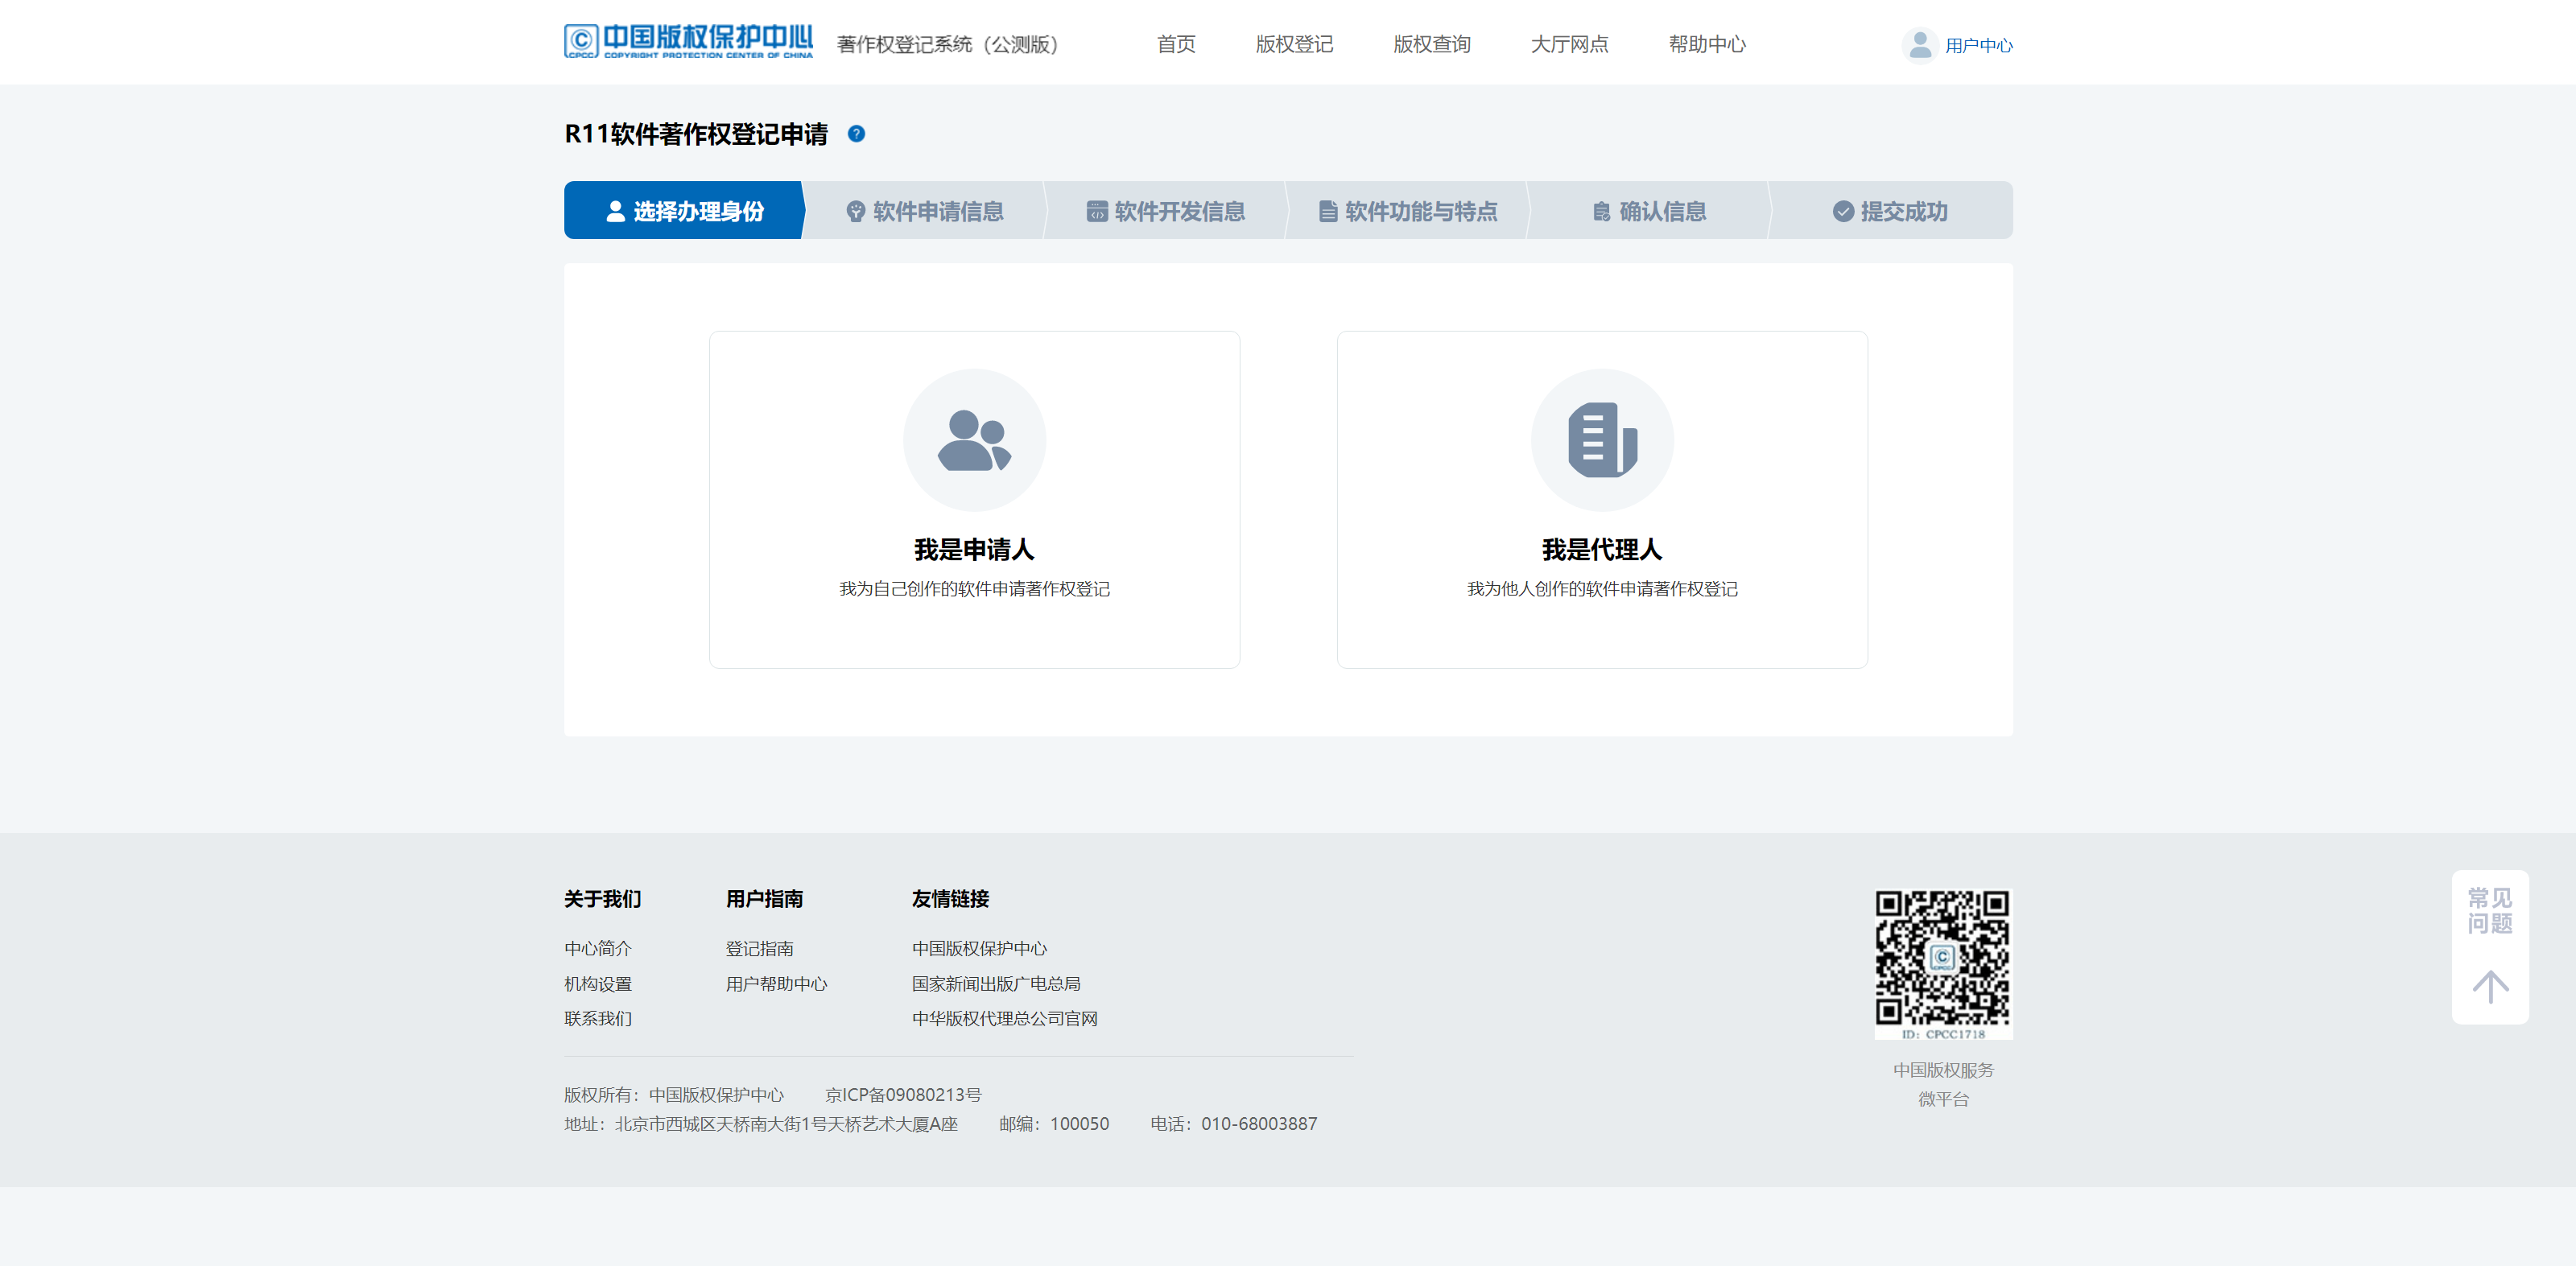Click the 用户指南 footer heading
Image resolution: width=2576 pixels, height=1266 pixels.
[x=764, y=898]
